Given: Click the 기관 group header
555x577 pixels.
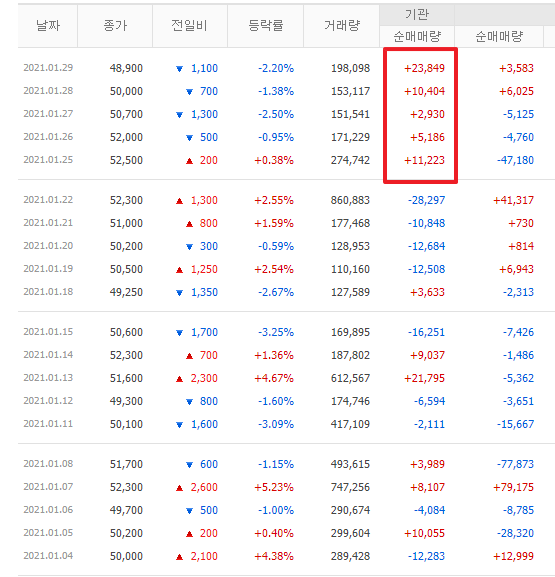Looking at the screenshot, I should pos(417,15).
